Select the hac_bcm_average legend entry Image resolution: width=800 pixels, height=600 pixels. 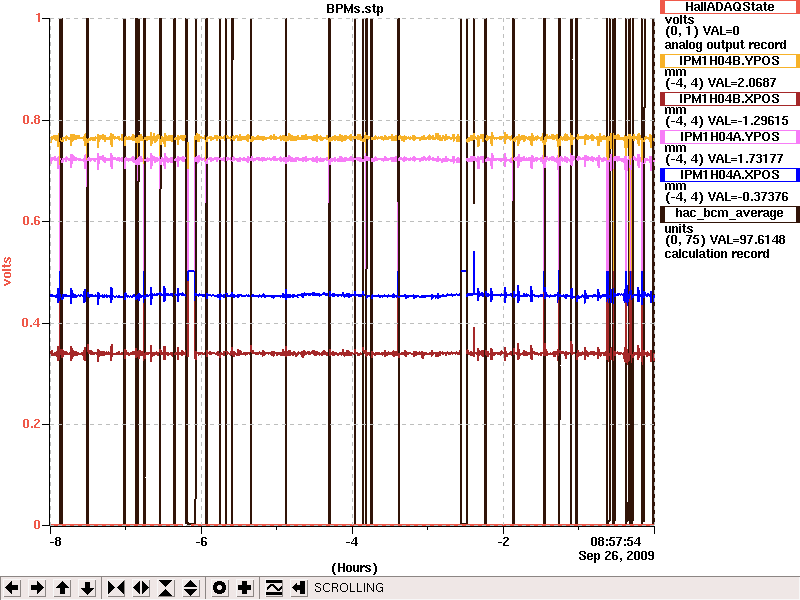[730, 213]
